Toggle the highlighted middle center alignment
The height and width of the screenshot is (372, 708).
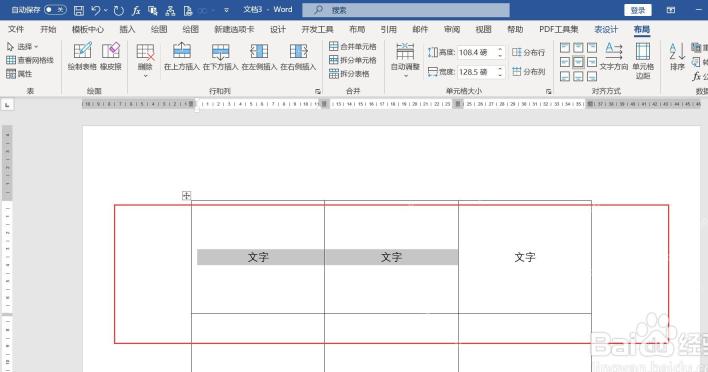578,62
